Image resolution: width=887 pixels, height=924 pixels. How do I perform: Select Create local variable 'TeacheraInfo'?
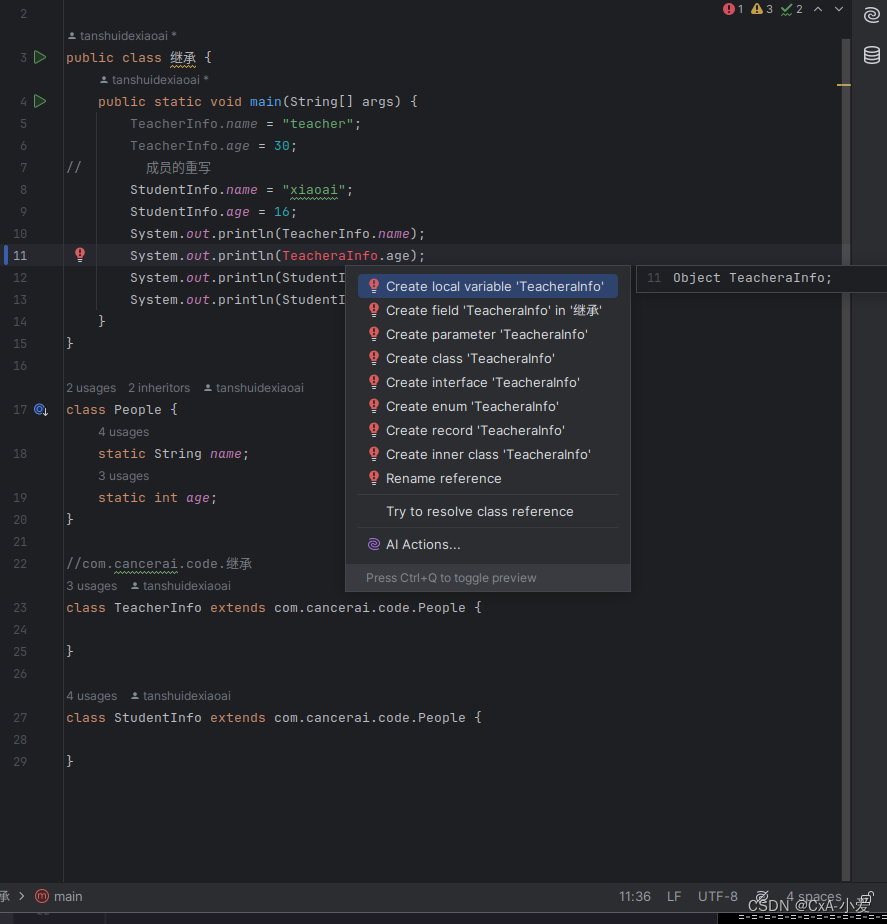coord(487,286)
